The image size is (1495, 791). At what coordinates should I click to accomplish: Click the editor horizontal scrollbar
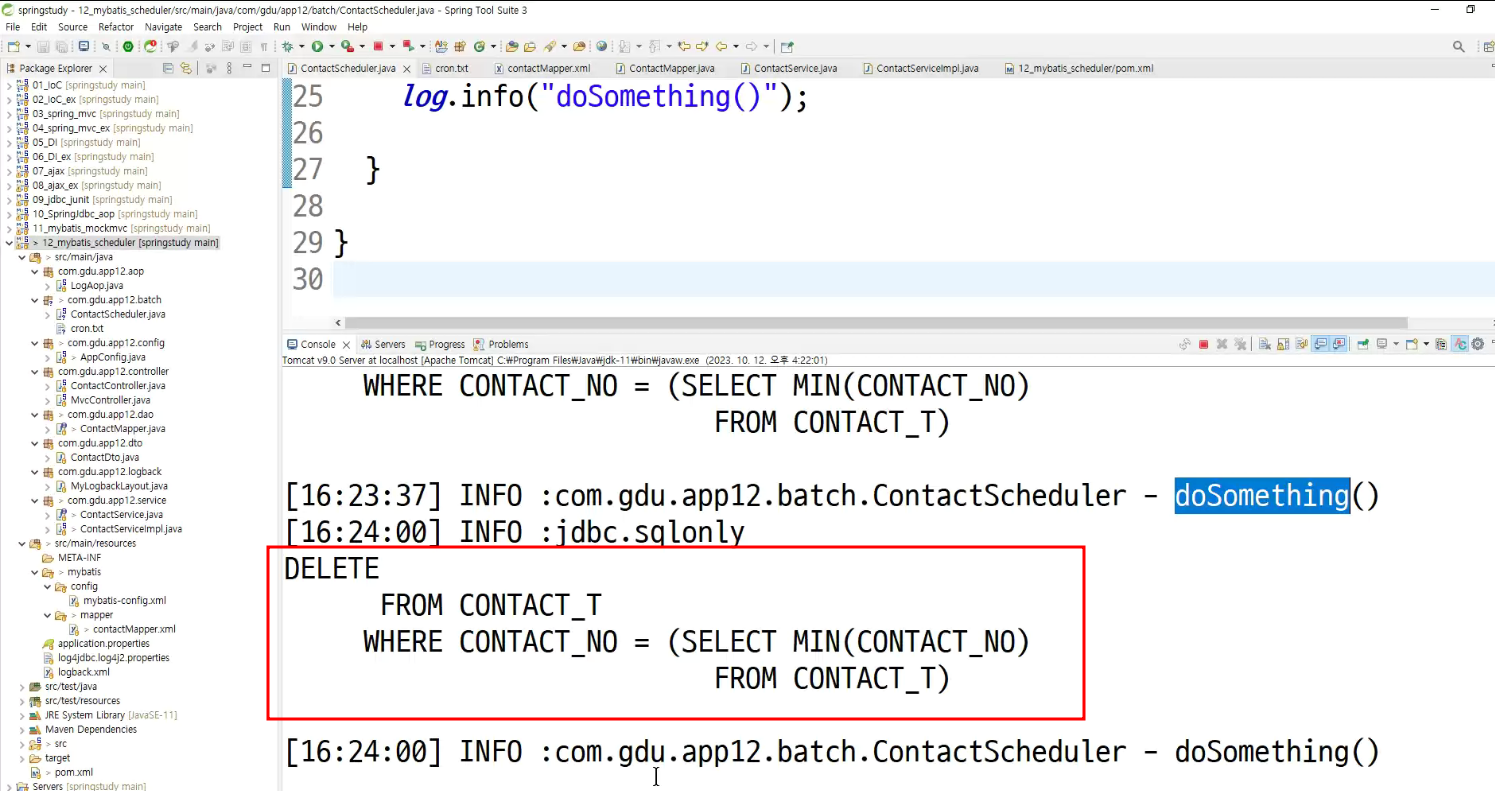[x=875, y=323]
